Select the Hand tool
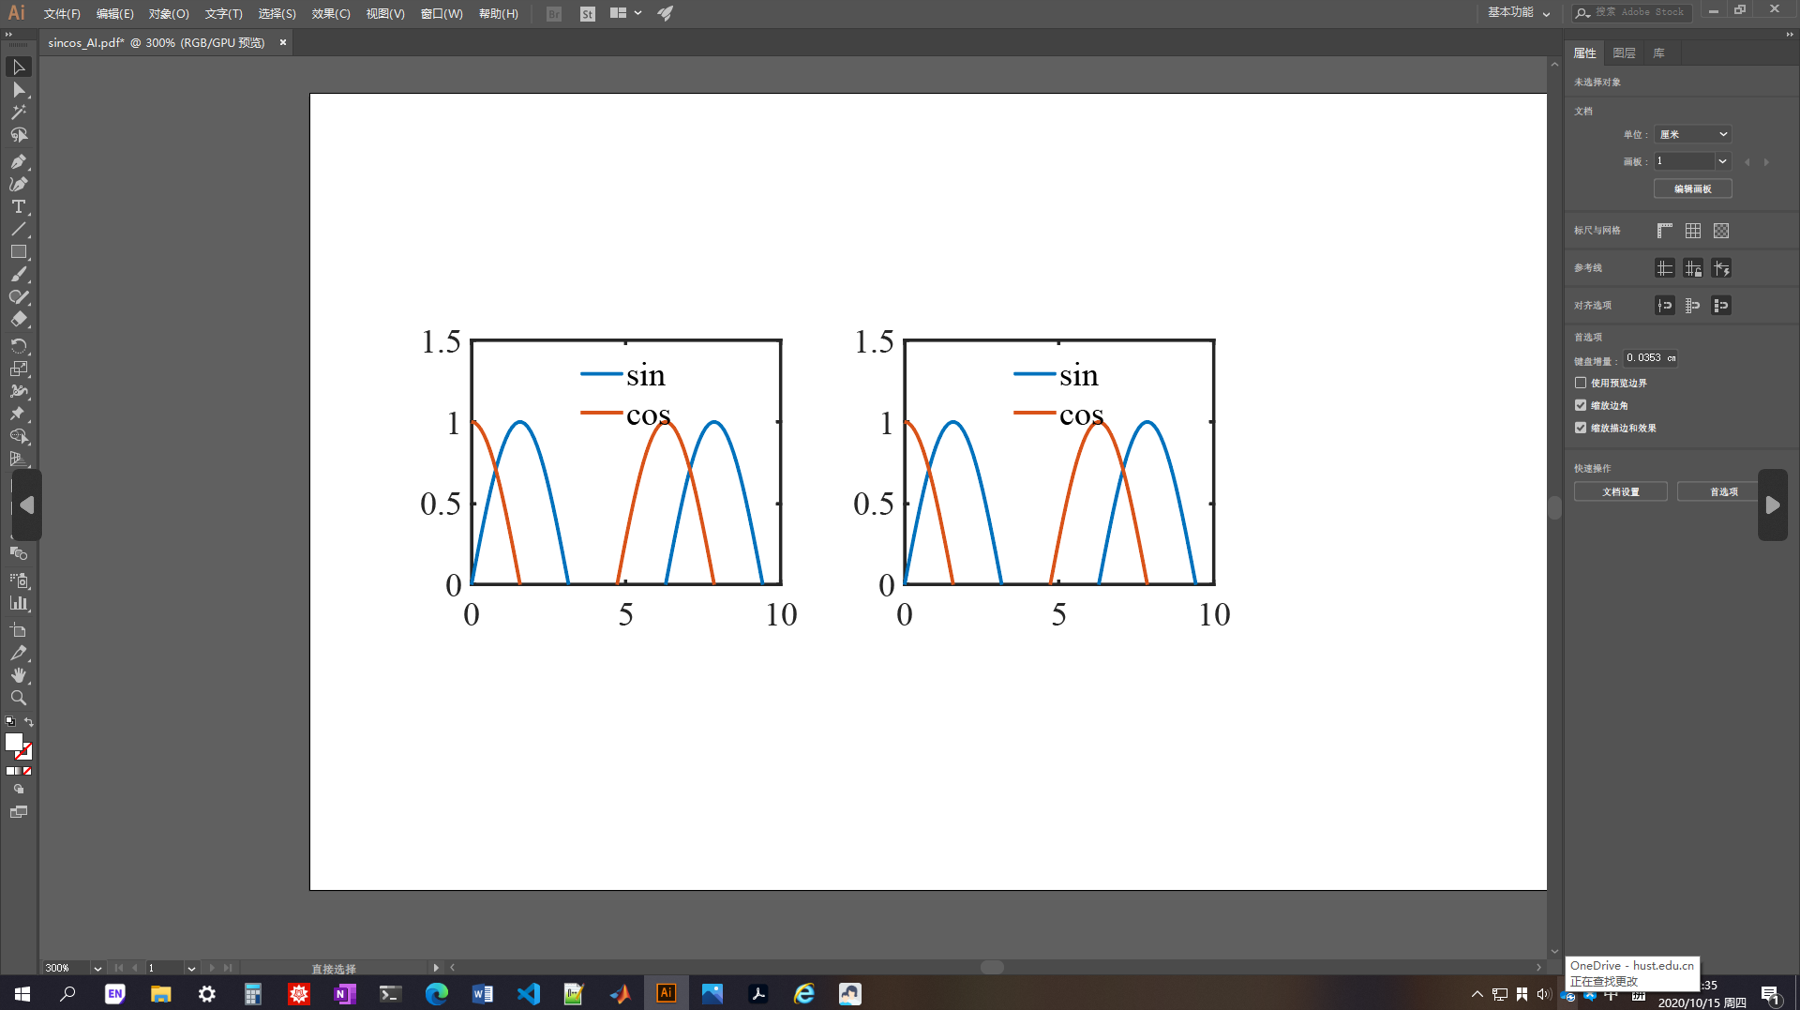This screenshot has height=1010, width=1800. pos(18,676)
